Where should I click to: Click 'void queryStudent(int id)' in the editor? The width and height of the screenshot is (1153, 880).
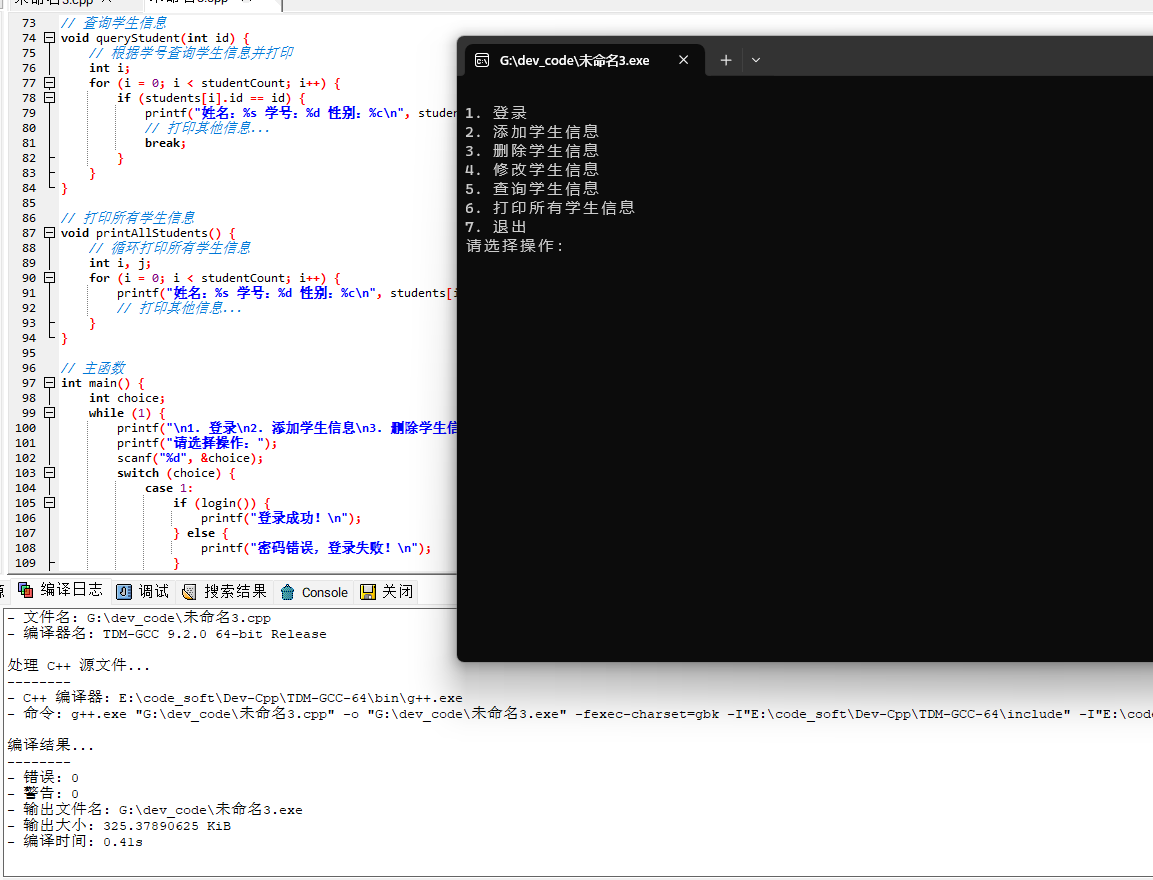(x=148, y=37)
